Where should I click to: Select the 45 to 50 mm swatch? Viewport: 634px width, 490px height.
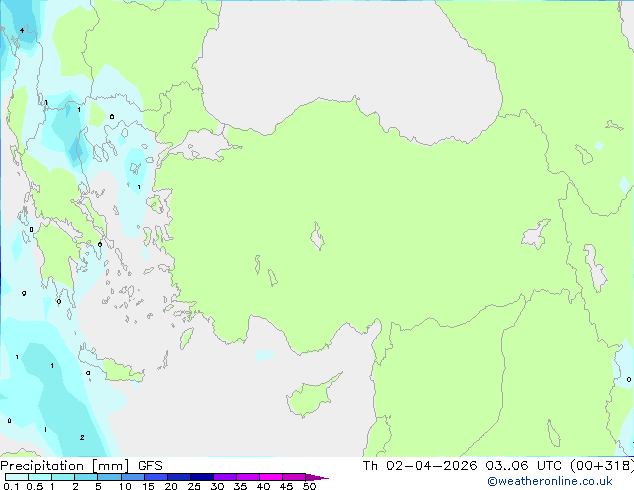pyautogui.click(x=294, y=477)
